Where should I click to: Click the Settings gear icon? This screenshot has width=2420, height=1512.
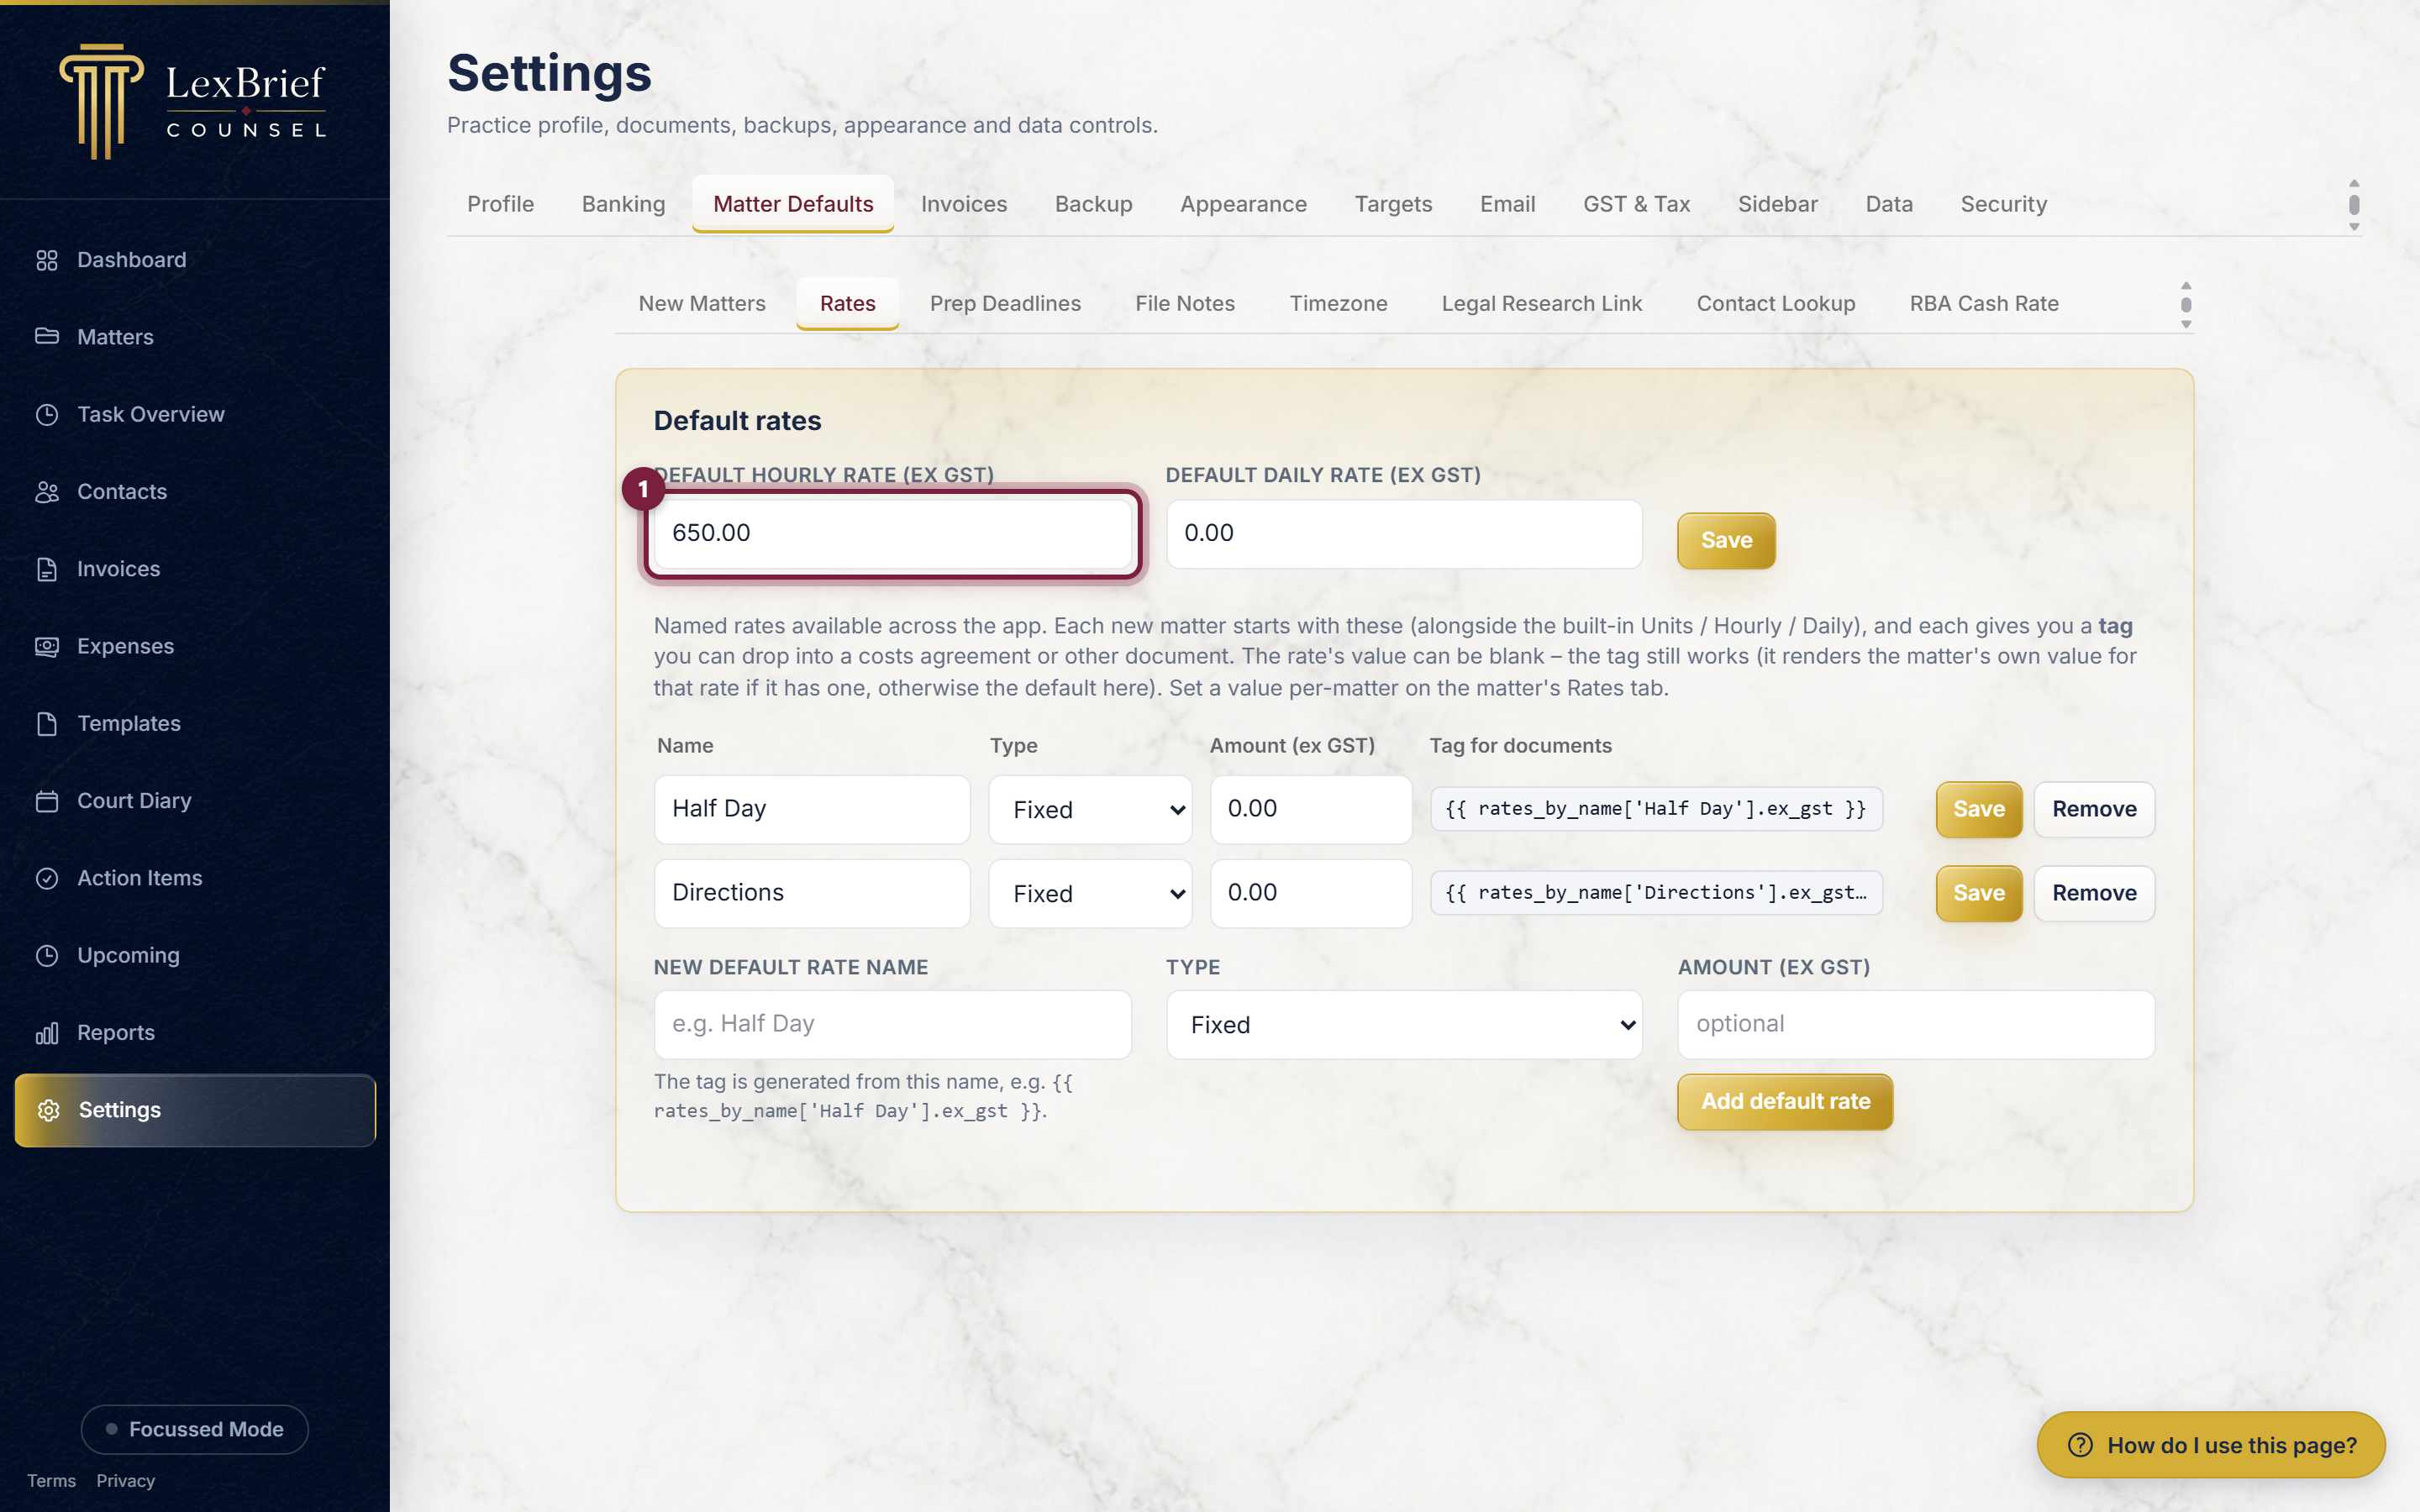(49, 1110)
